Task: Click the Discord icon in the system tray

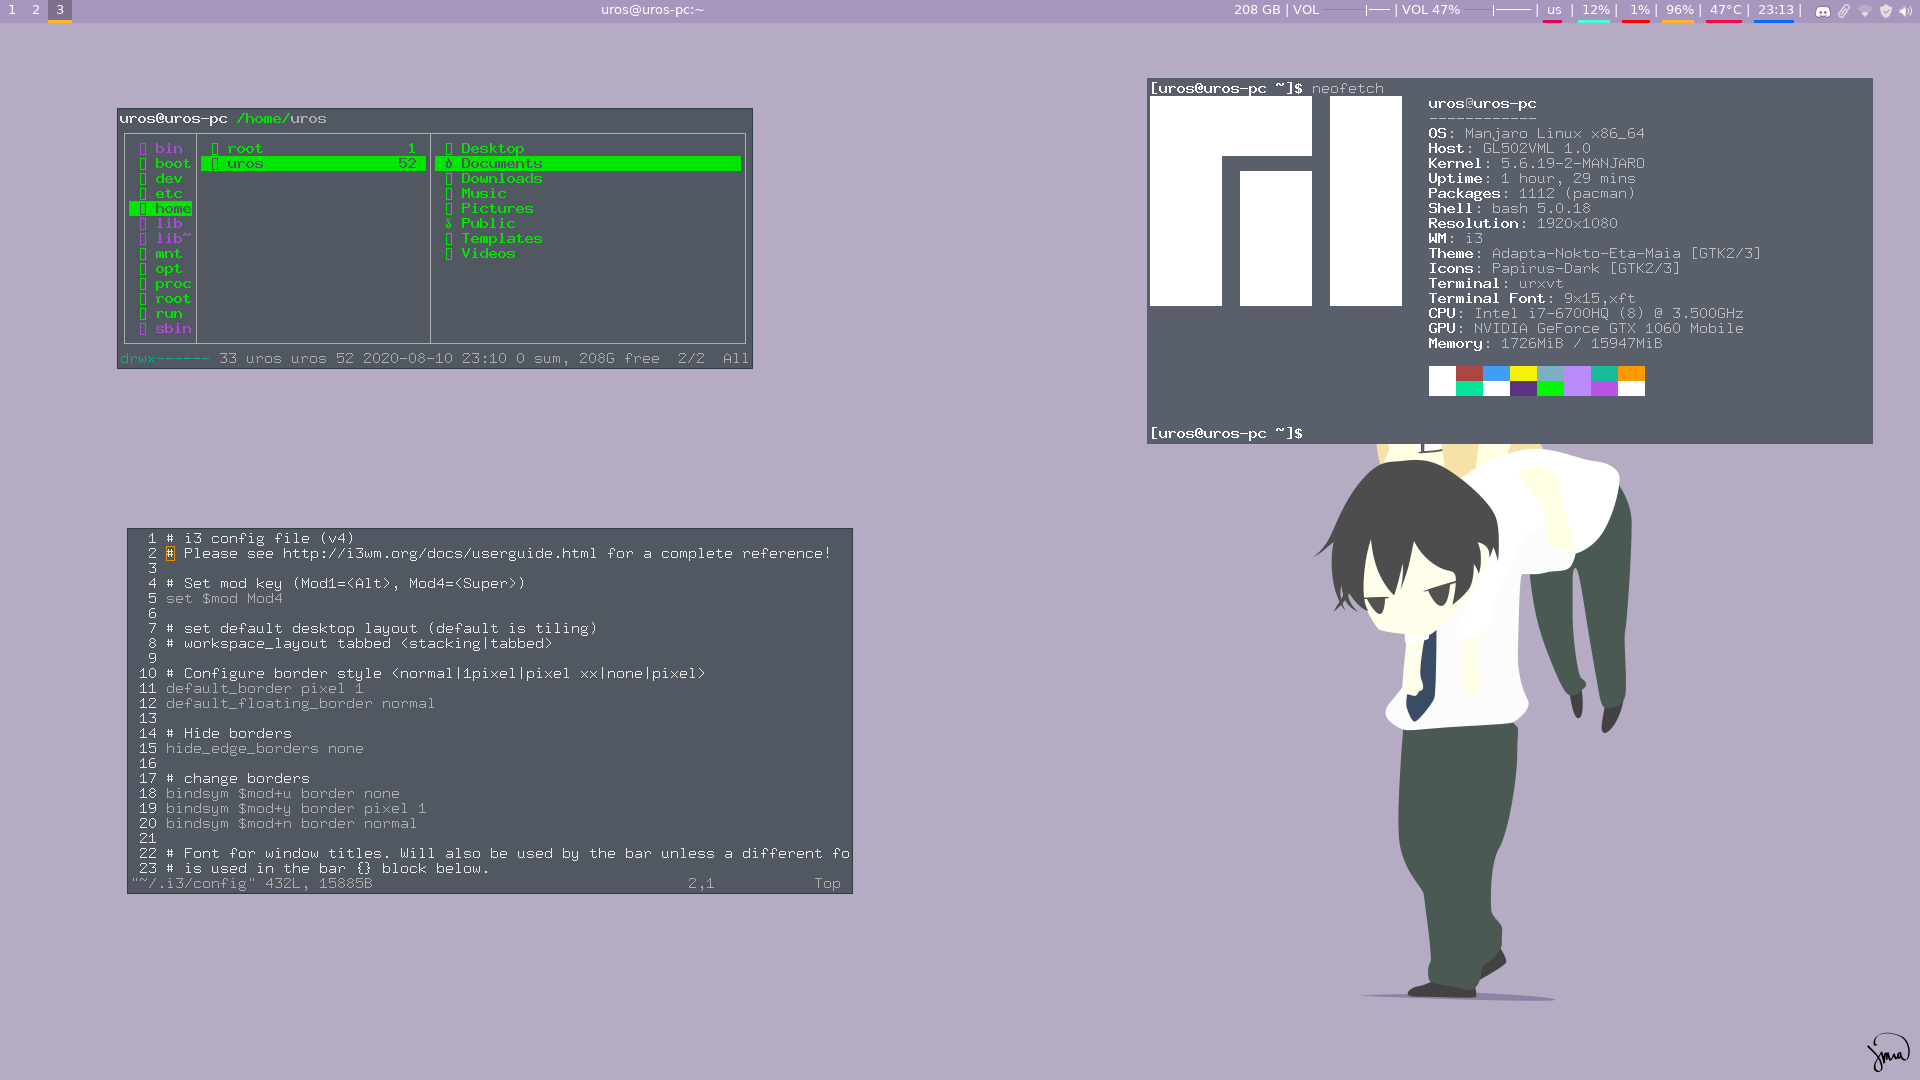Action: click(x=1823, y=11)
